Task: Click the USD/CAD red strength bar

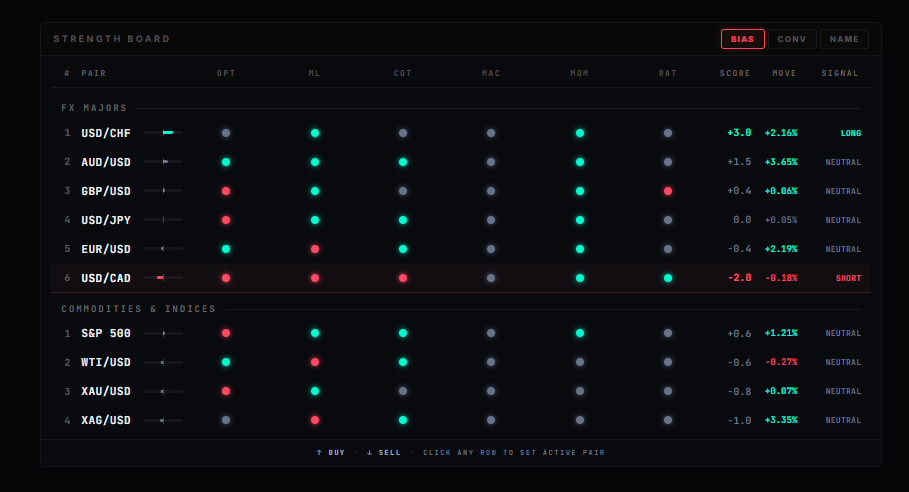Action: [162, 278]
